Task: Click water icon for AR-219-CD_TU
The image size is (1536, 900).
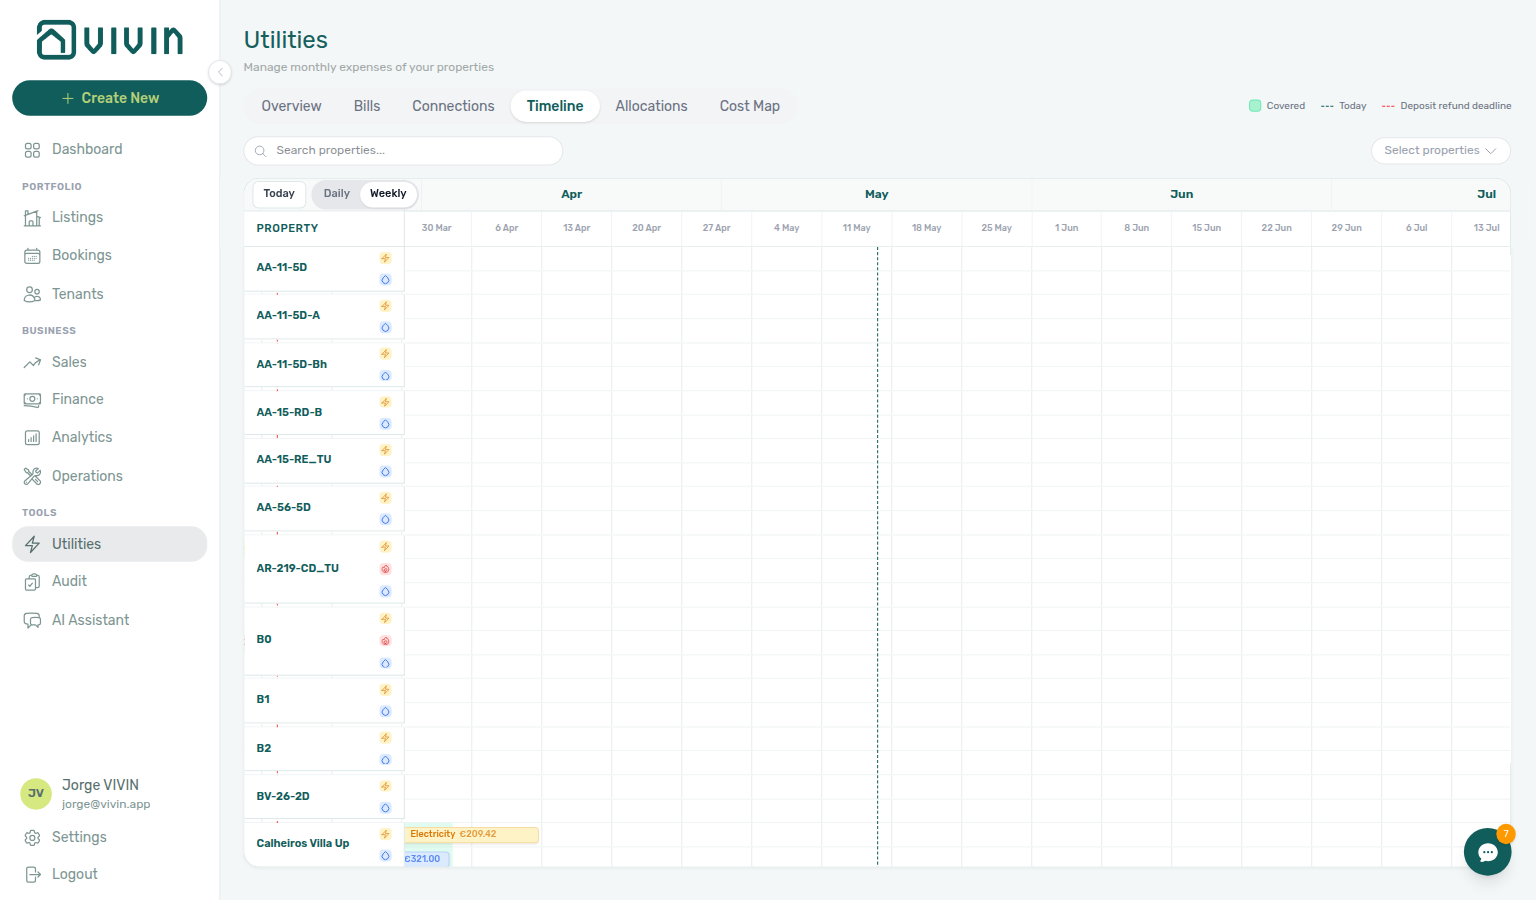Action: tap(385, 592)
